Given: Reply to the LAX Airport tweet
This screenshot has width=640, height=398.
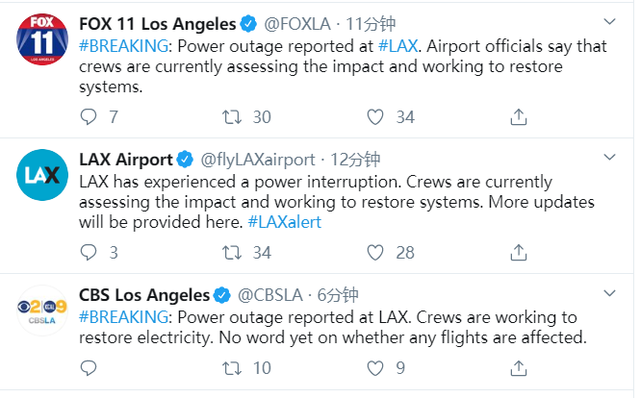Looking at the screenshot, I should point(88,252).
